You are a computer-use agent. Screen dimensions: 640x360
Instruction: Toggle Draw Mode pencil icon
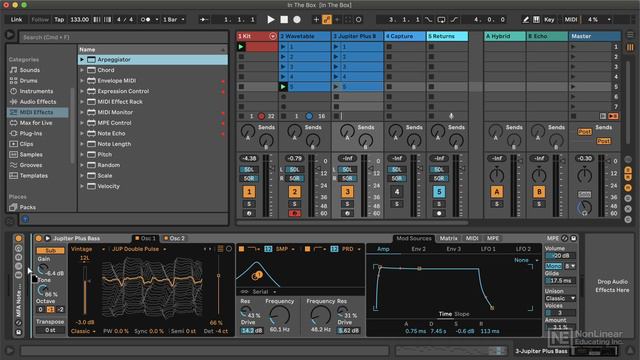pos(526,19)
